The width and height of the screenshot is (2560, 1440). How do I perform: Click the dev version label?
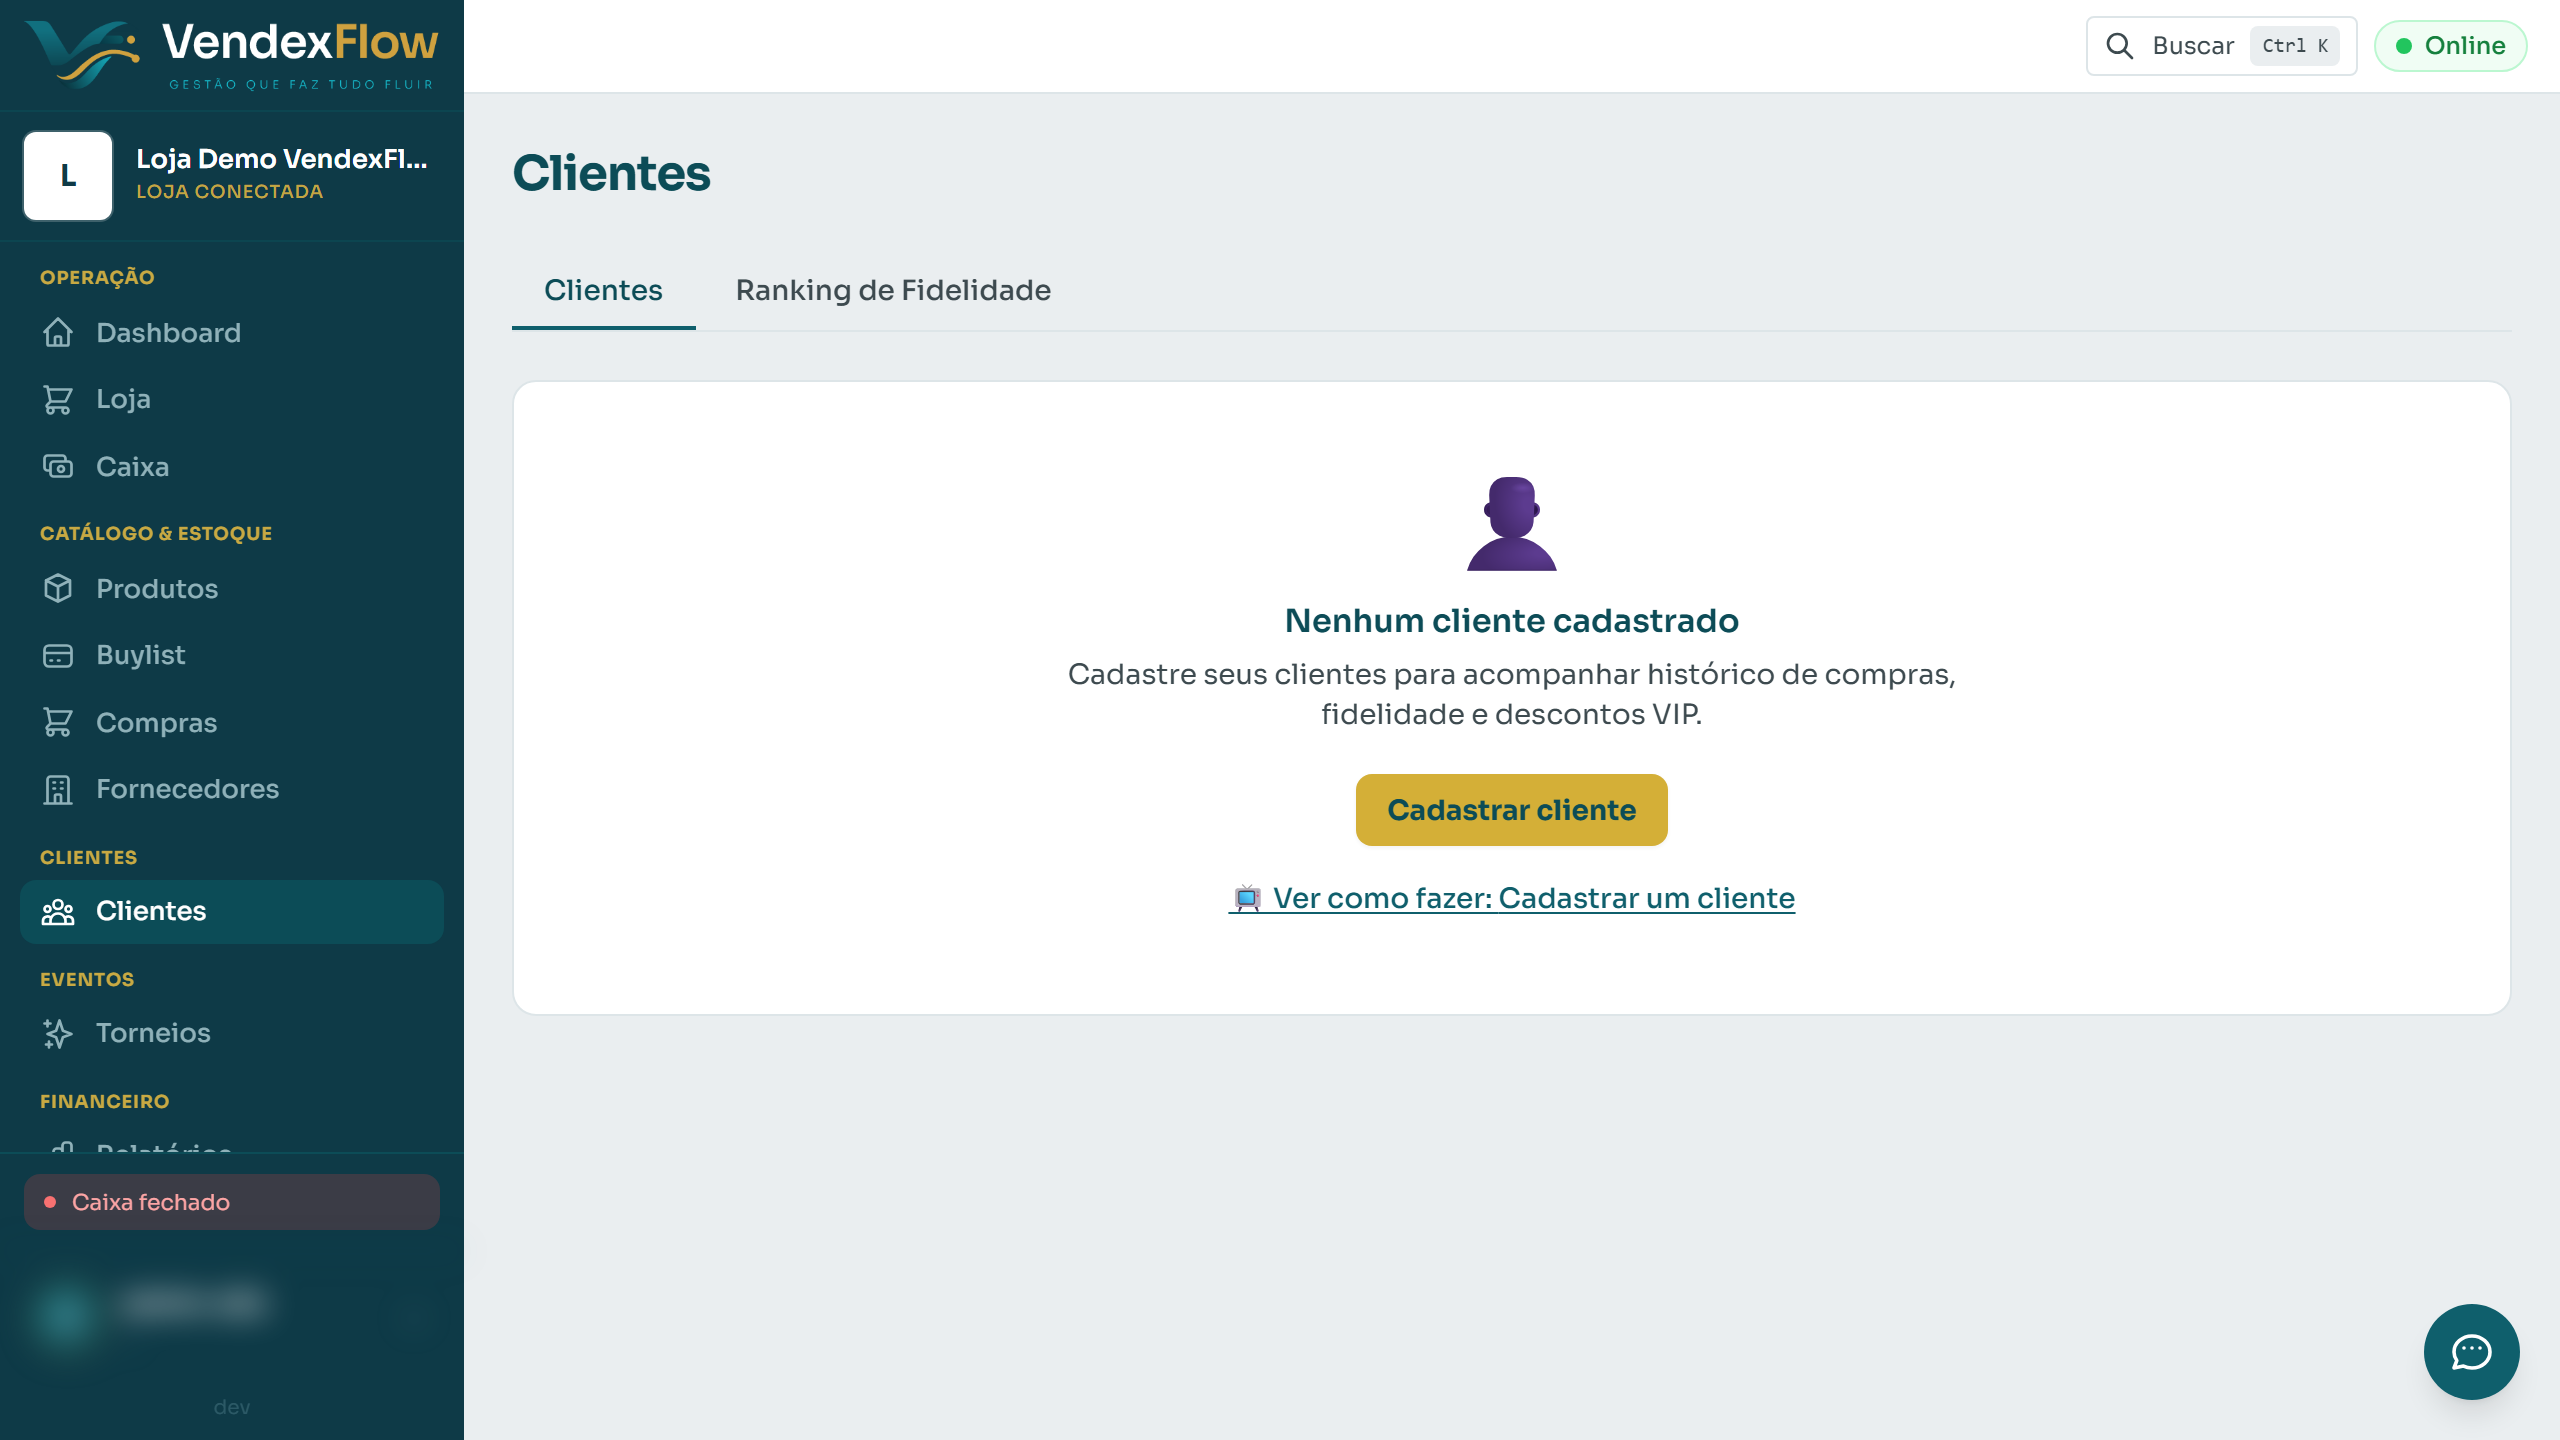point(232,1407)
